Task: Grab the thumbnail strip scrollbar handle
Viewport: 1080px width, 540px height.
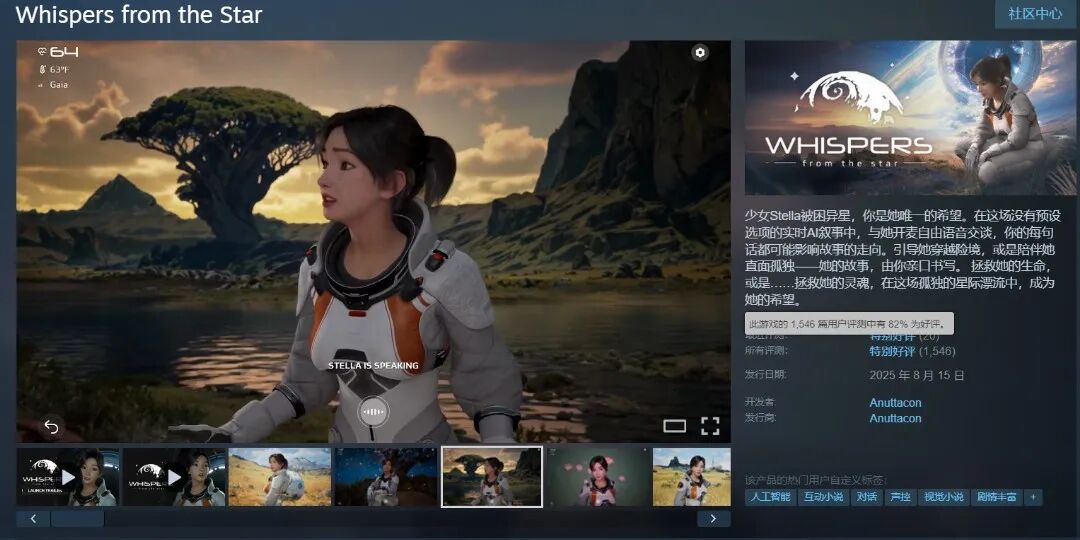Action: [77, 519]
